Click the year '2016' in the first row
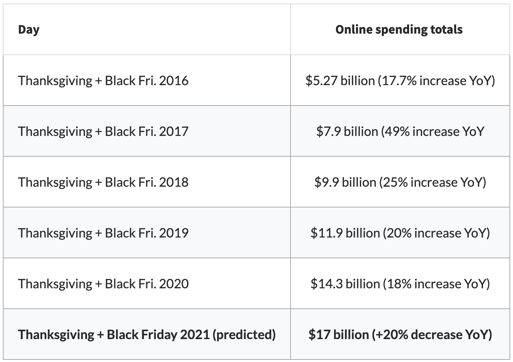This screenshot has width=513, height=362. [x=174, y=81]
